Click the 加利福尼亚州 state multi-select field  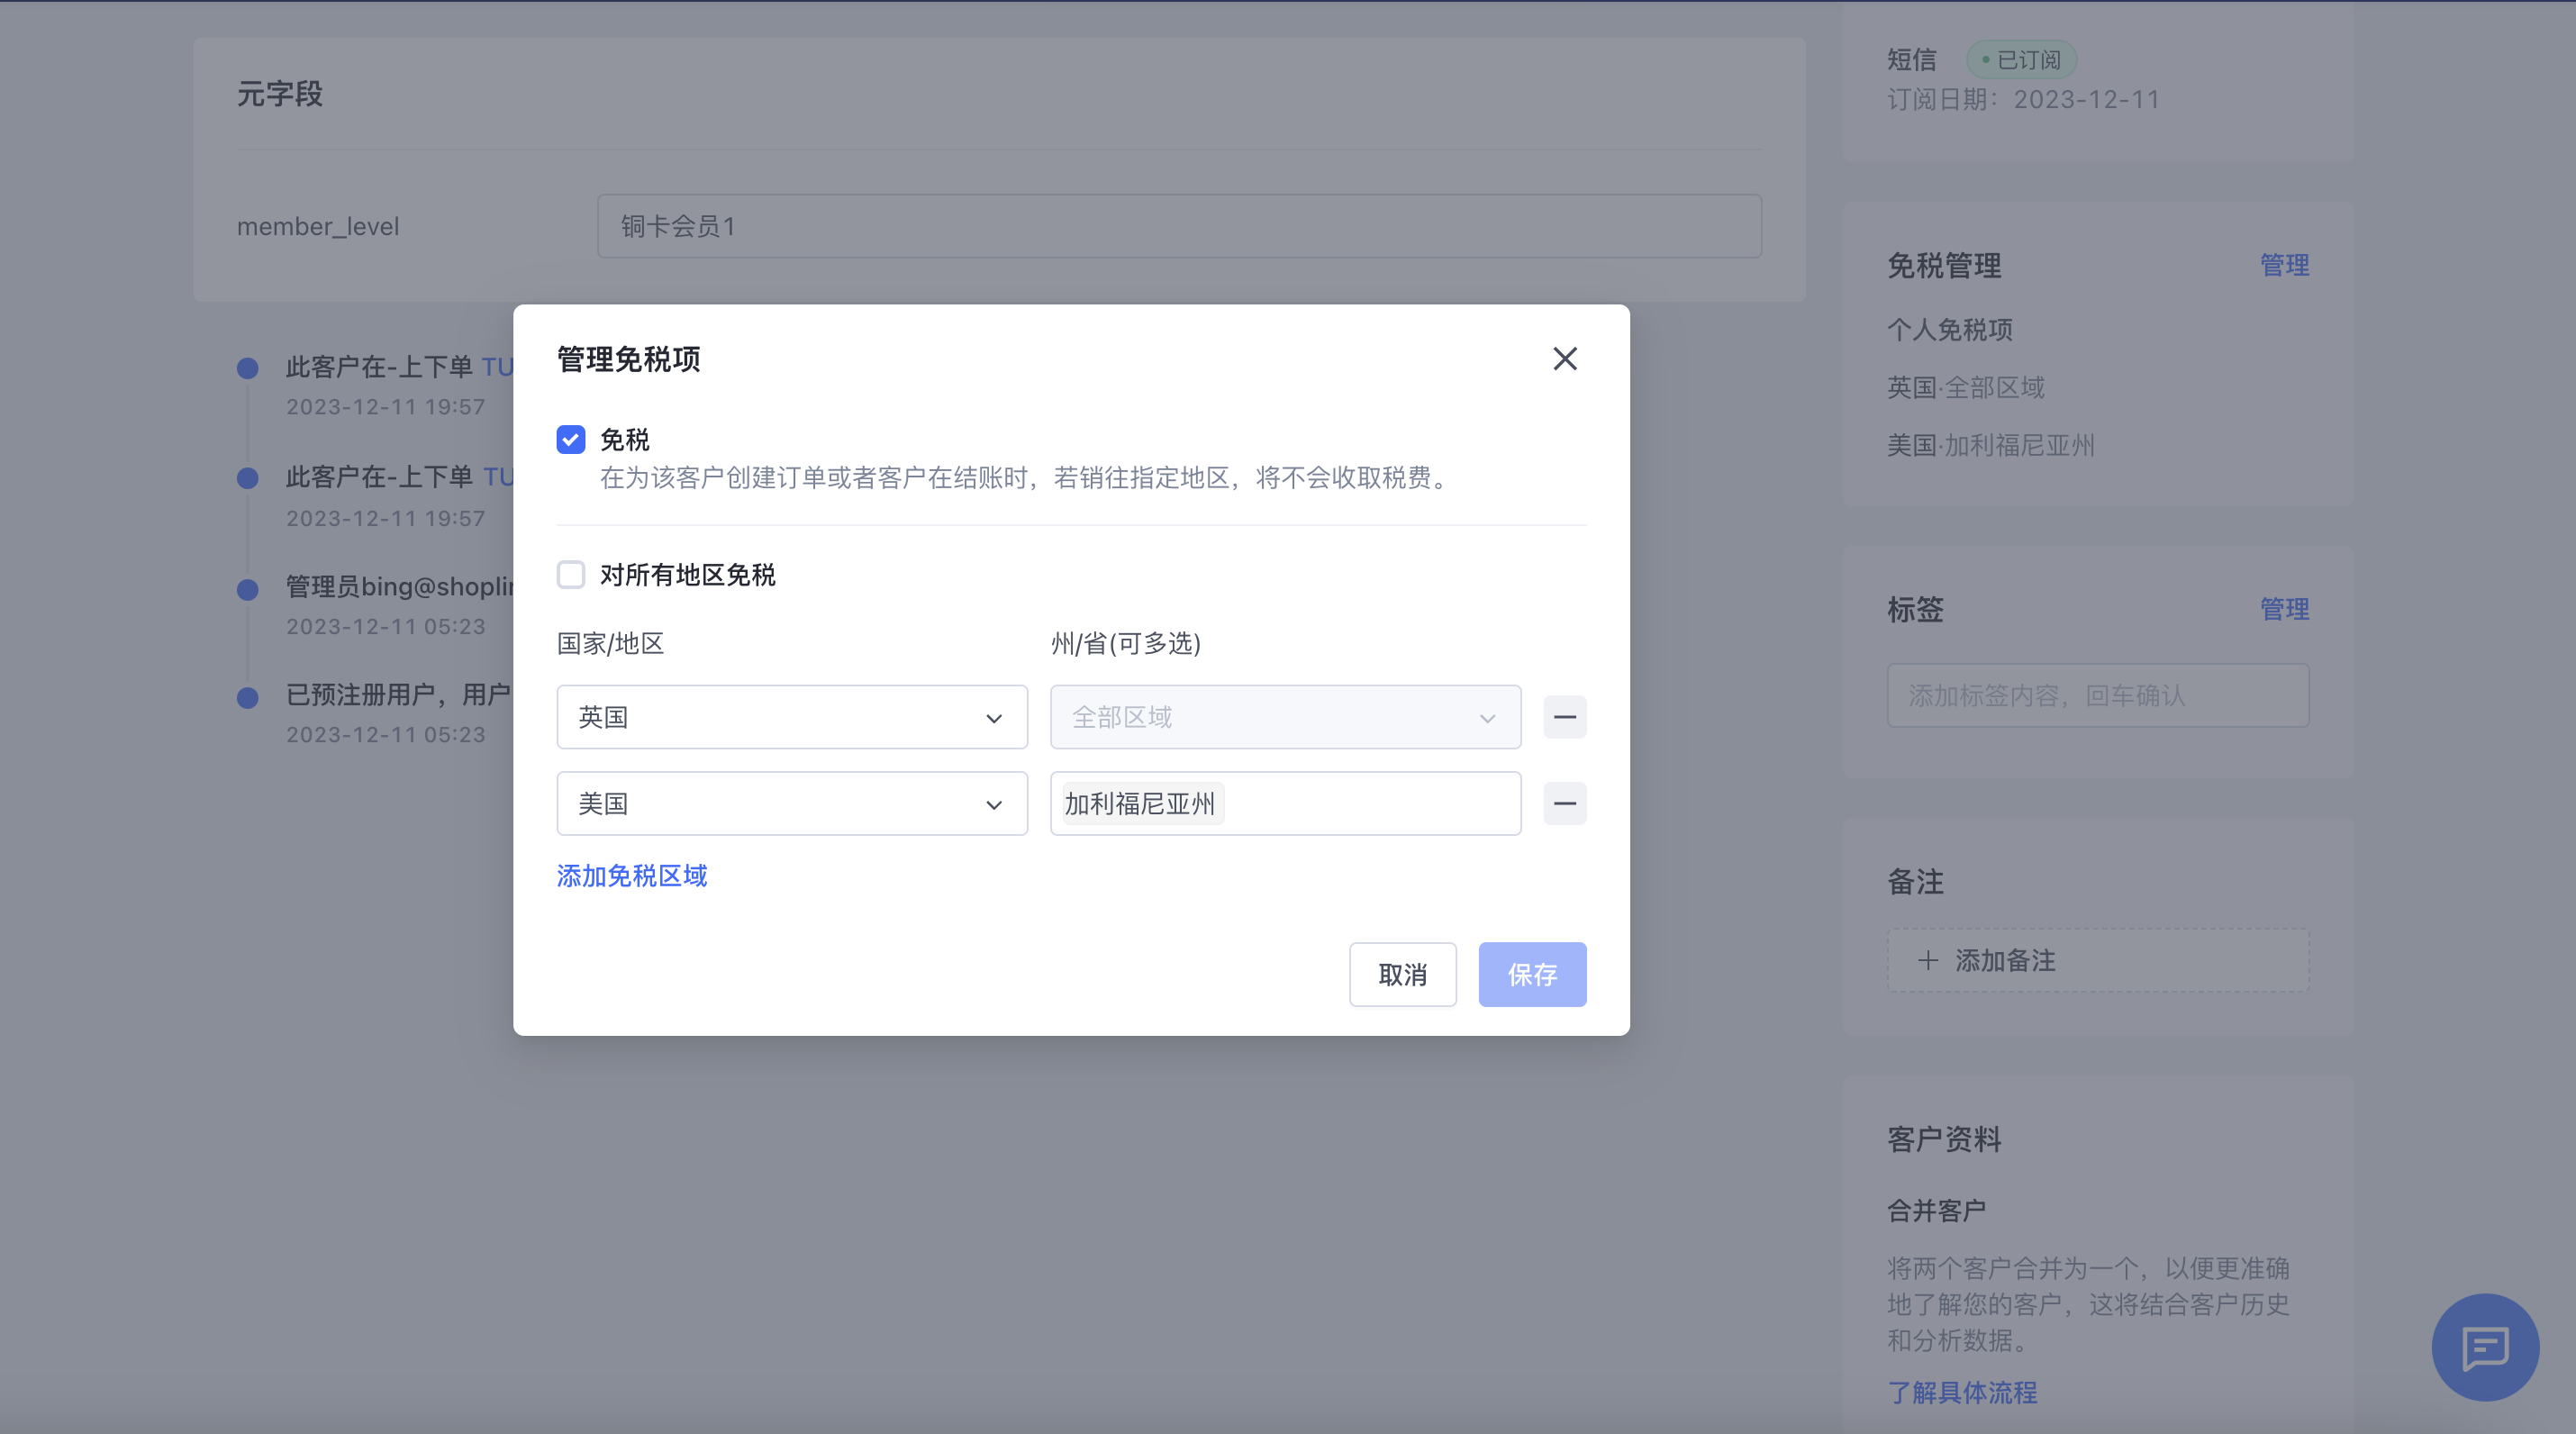[x=1286, y=803]
